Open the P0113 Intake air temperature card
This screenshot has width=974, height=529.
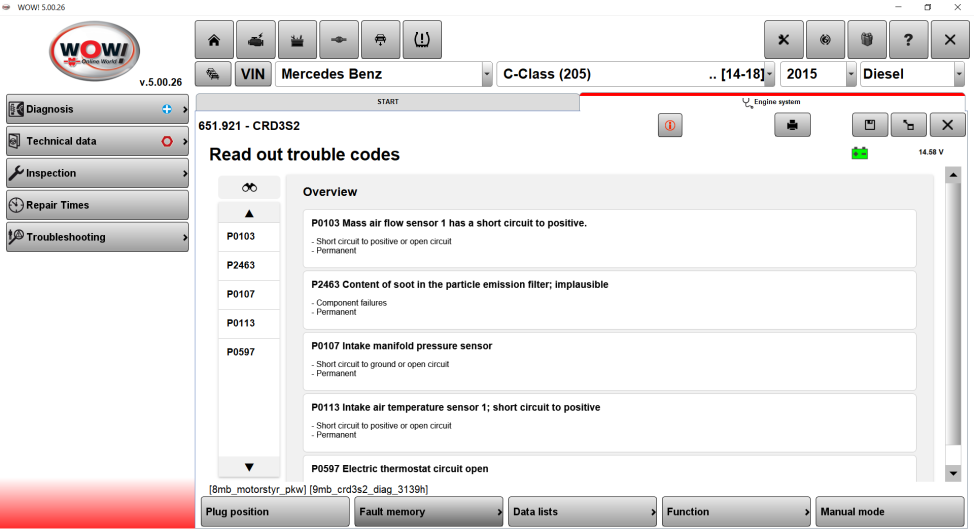point(609,423)
